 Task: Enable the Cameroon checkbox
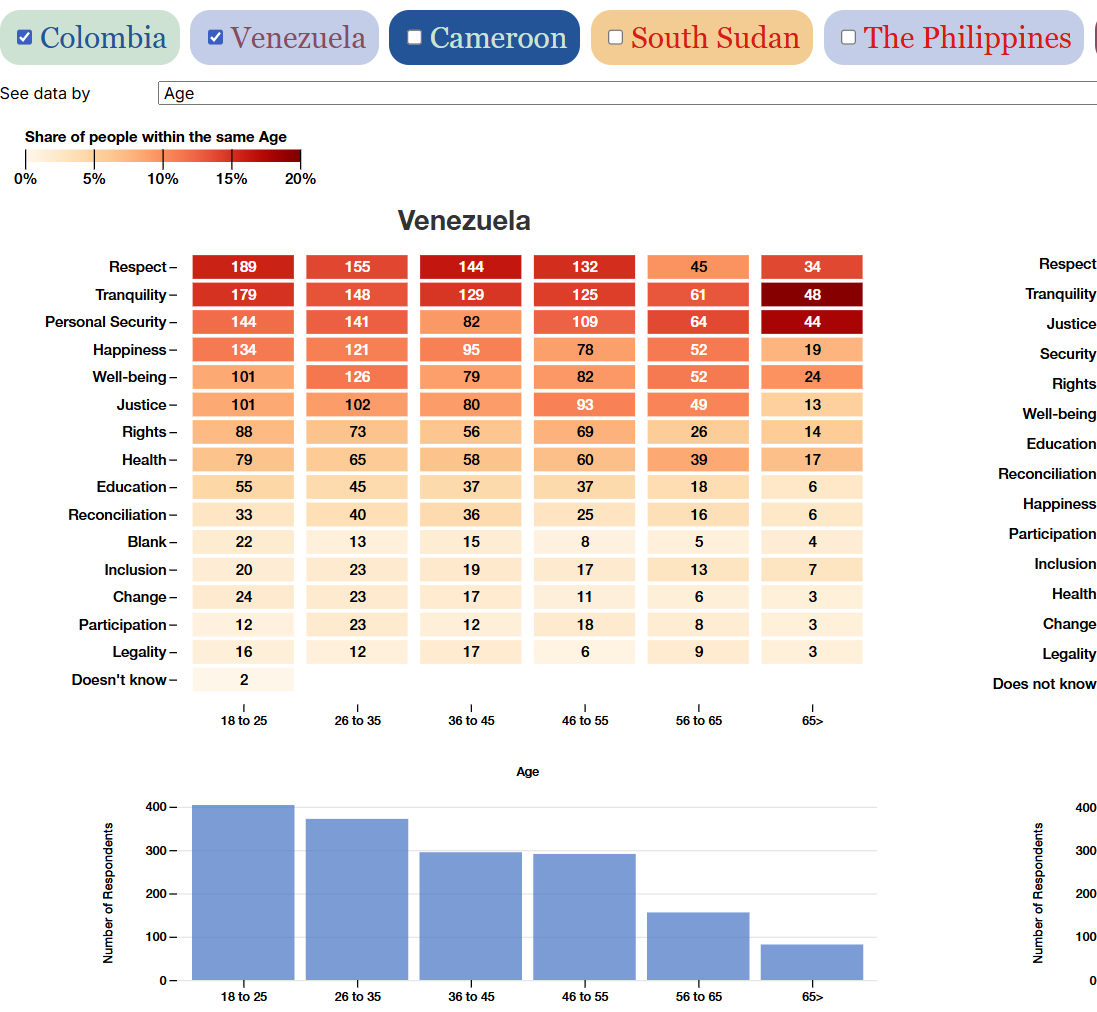pos(413,35)
